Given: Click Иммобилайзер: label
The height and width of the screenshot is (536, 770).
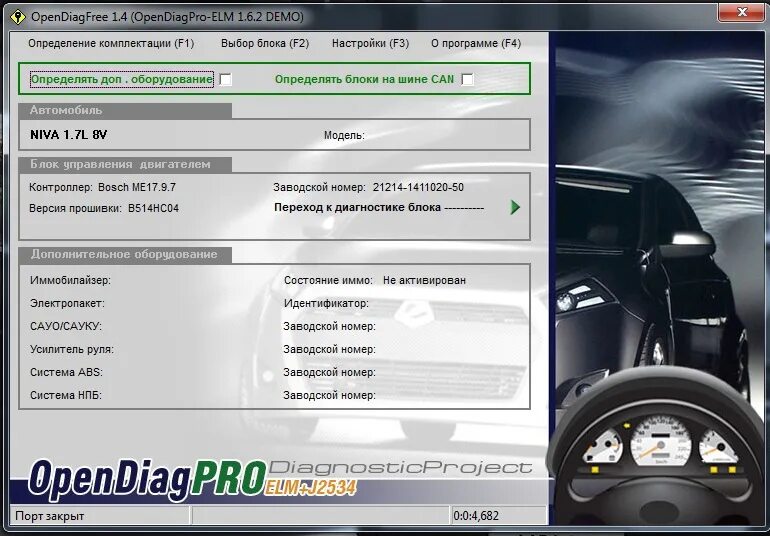Looking at the screenshot, I should pos(70,280).
